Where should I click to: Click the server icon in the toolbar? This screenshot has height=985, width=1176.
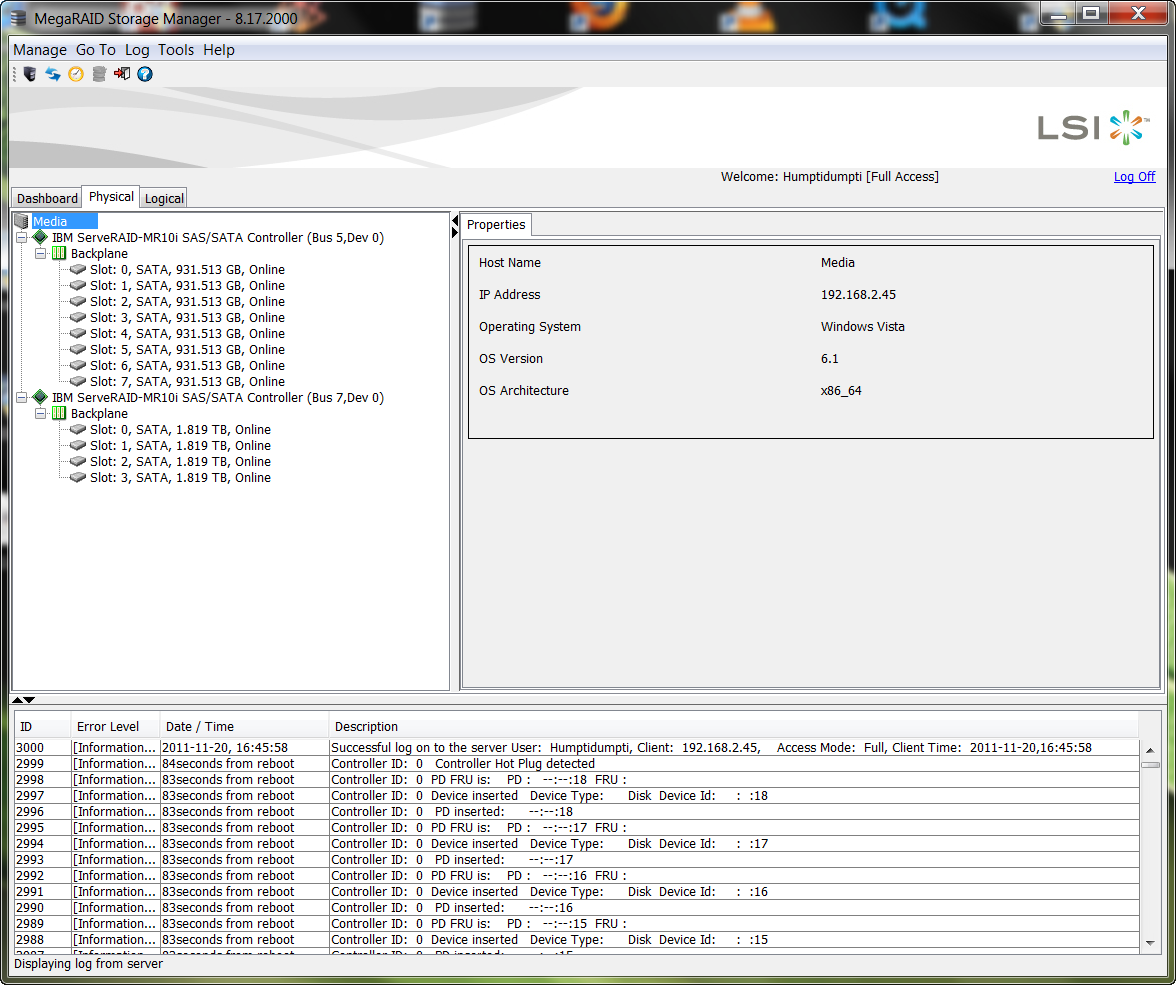coord(30,74)
